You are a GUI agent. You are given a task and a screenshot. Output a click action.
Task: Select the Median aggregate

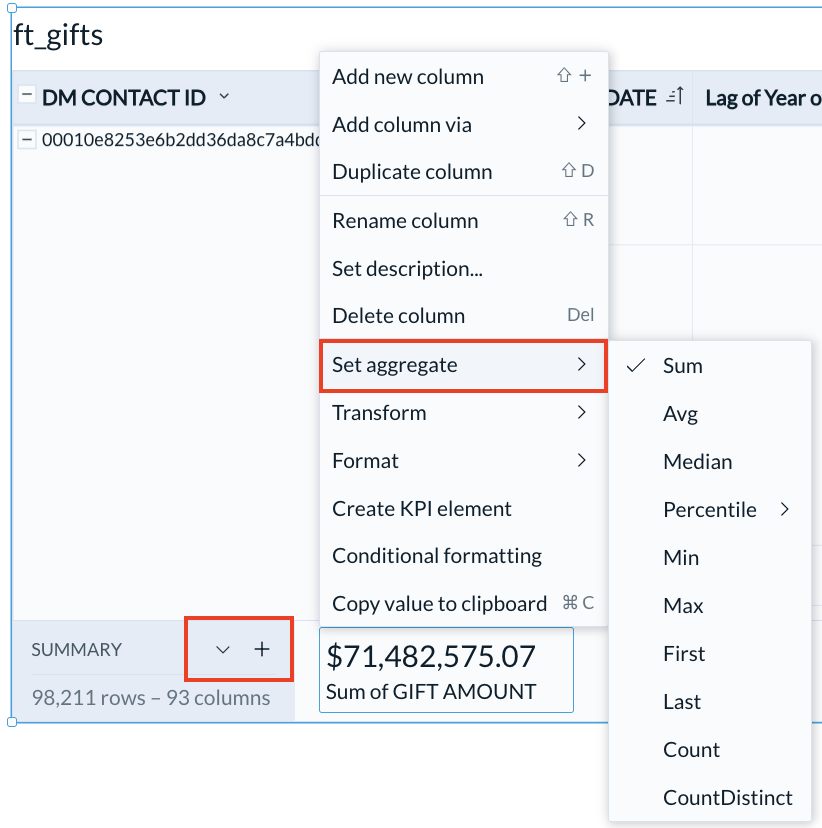(710, 462)
